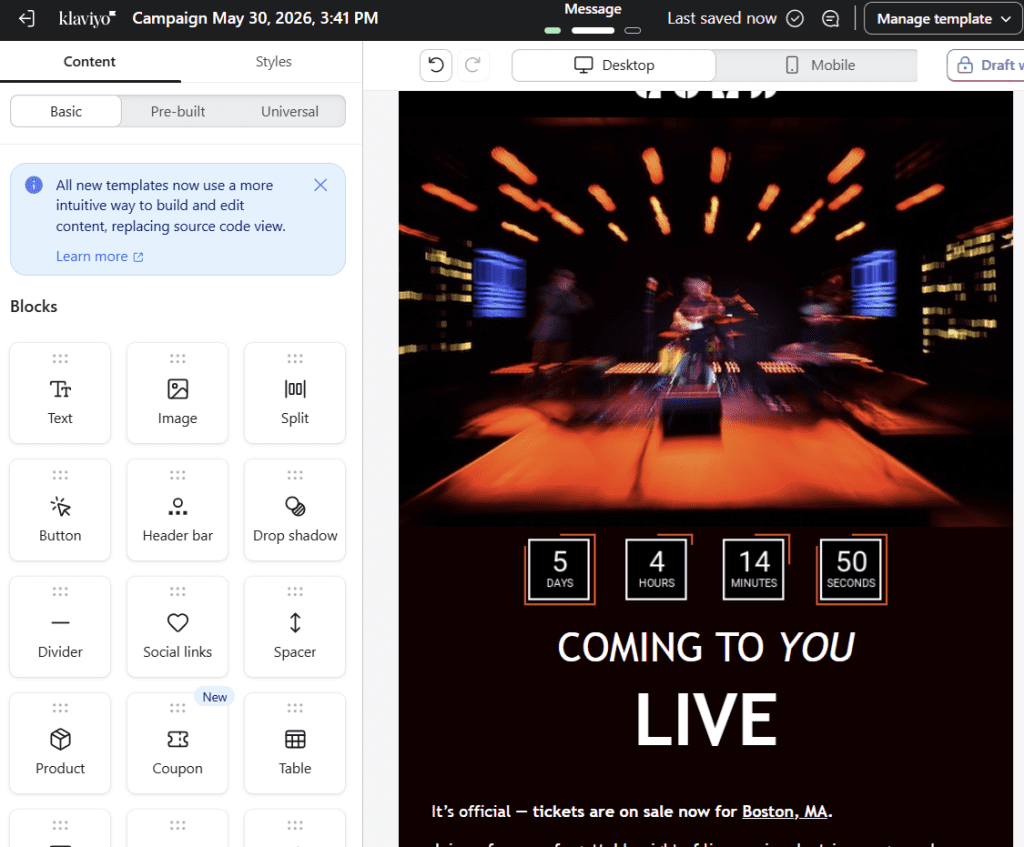The height and width of the screenshot is (847, 1024).
Task: Click the Klaviyo logo
Action: tap(87, 18)
